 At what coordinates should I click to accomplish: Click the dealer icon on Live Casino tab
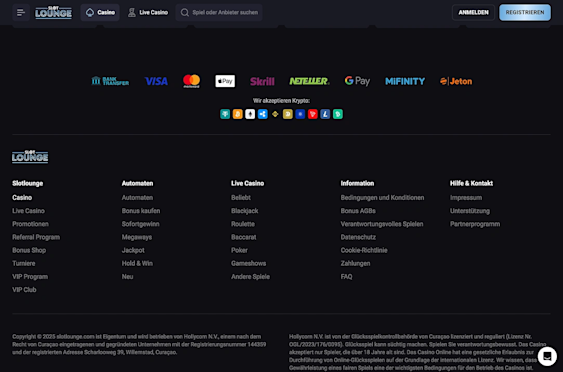pos(132,13)
